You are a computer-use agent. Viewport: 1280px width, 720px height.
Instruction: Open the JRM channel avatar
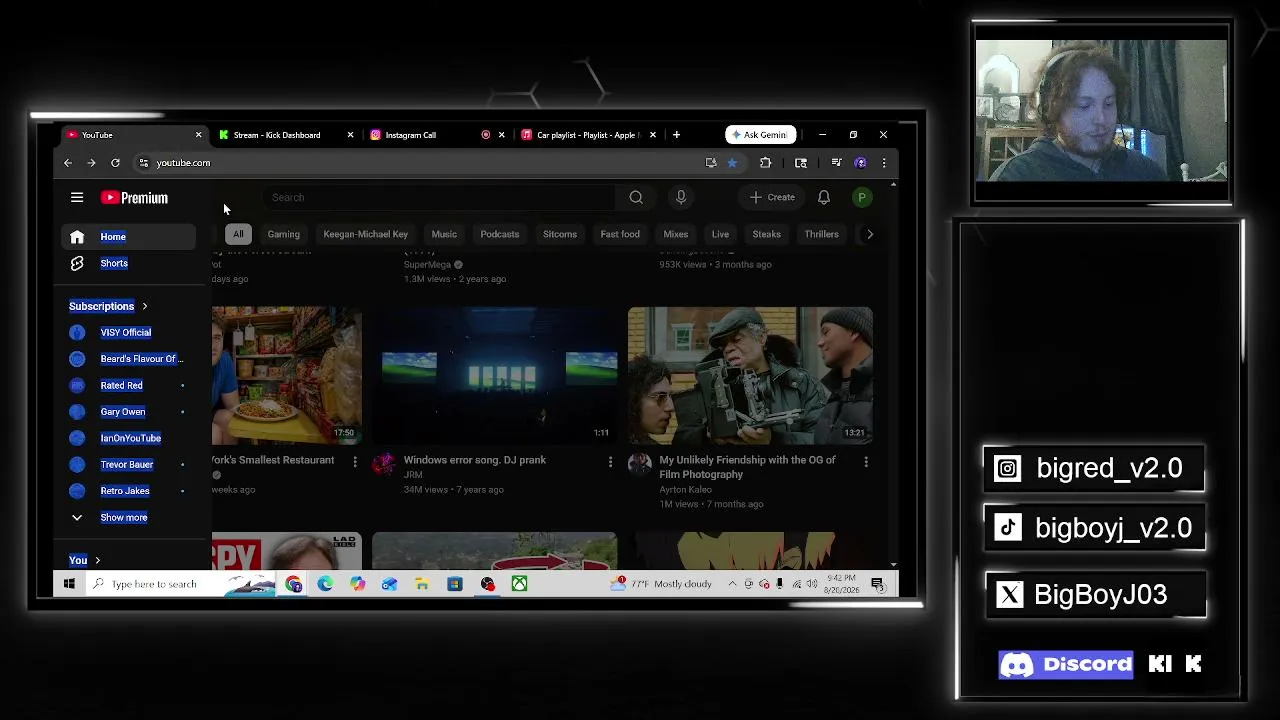pos(384,463)
